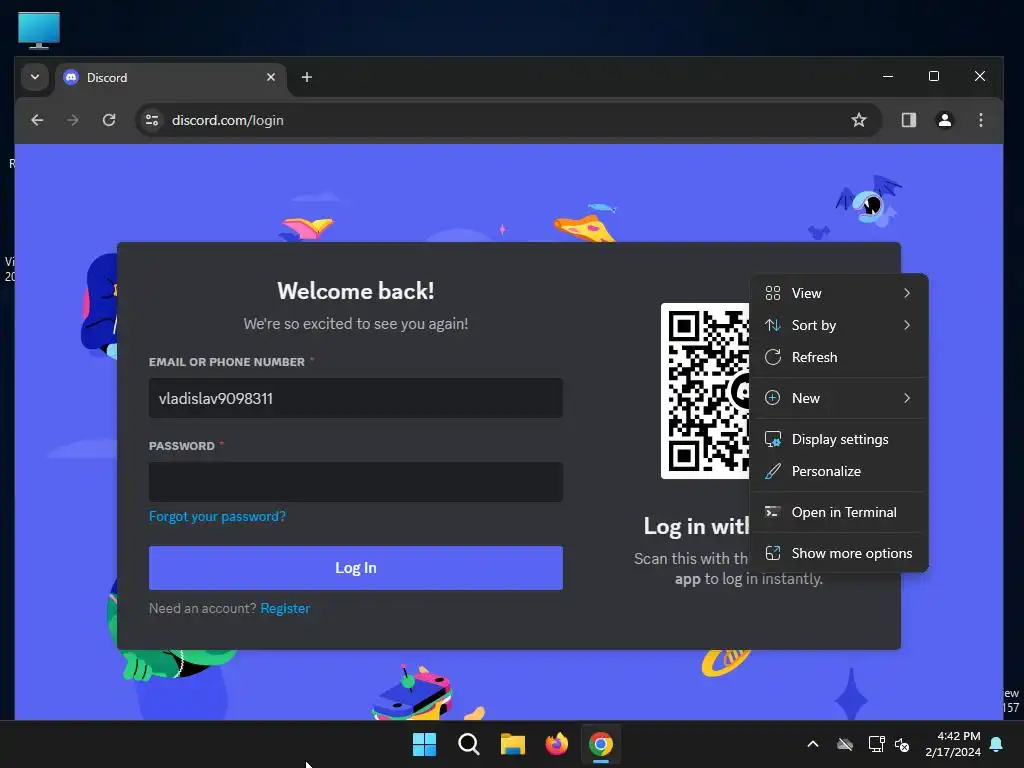1024x768 pixels.
Task: Open site information icon in address bar
Action: click(152, 120)
